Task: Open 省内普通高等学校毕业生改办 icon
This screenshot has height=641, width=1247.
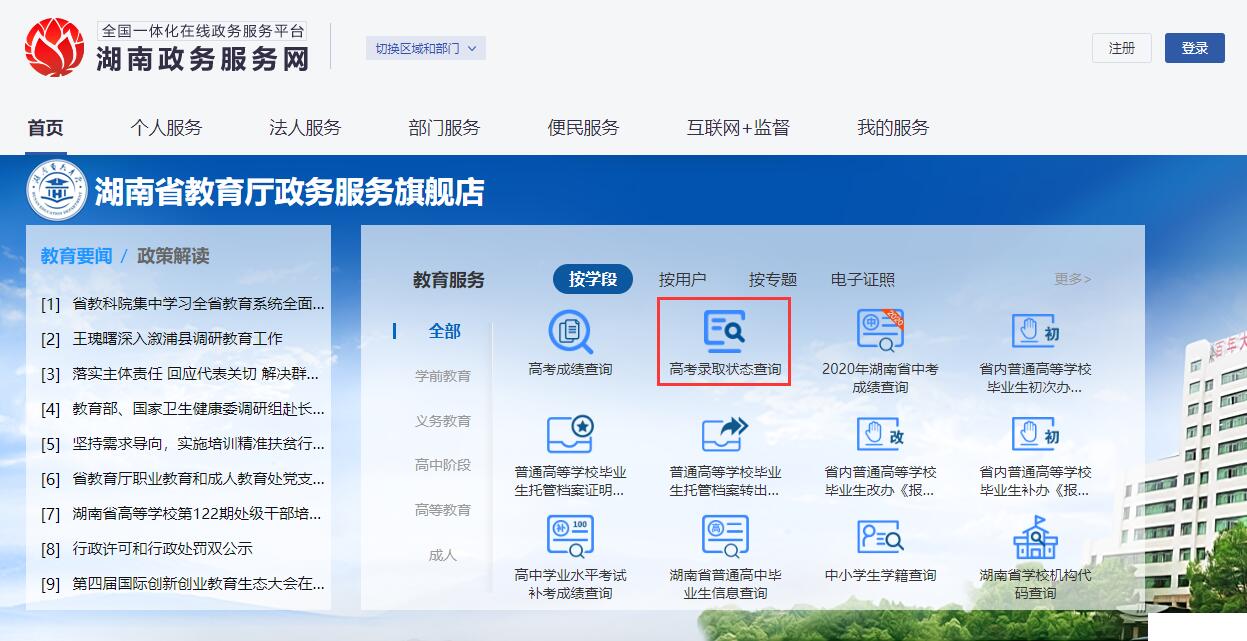Action: pos(880,435)
